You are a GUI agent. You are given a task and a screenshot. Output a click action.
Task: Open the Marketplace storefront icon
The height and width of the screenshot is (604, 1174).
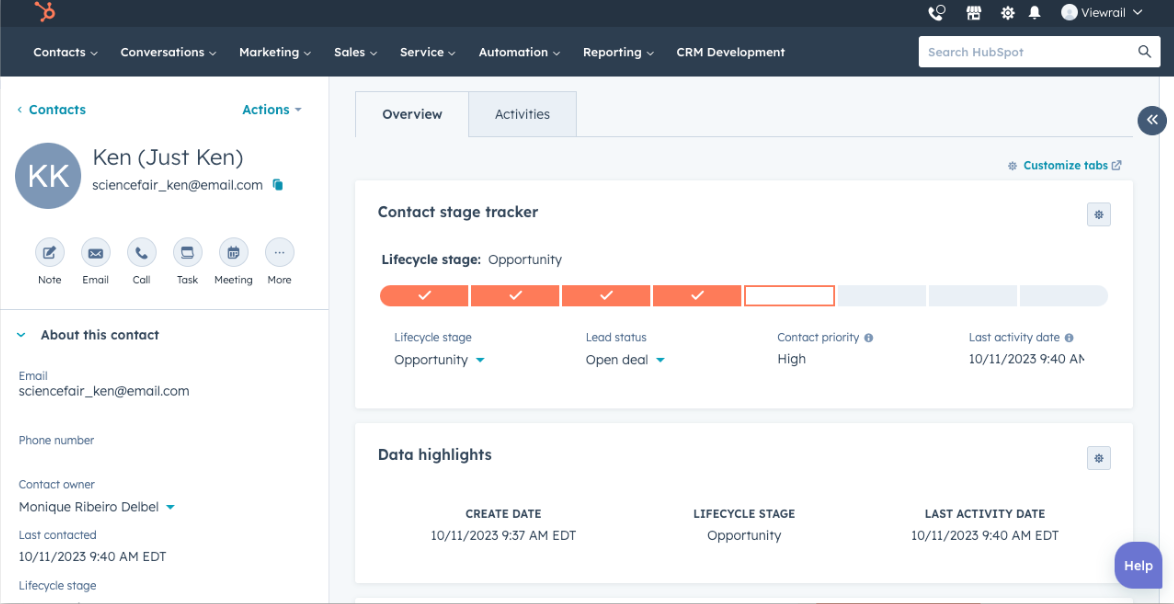(973, 12)
